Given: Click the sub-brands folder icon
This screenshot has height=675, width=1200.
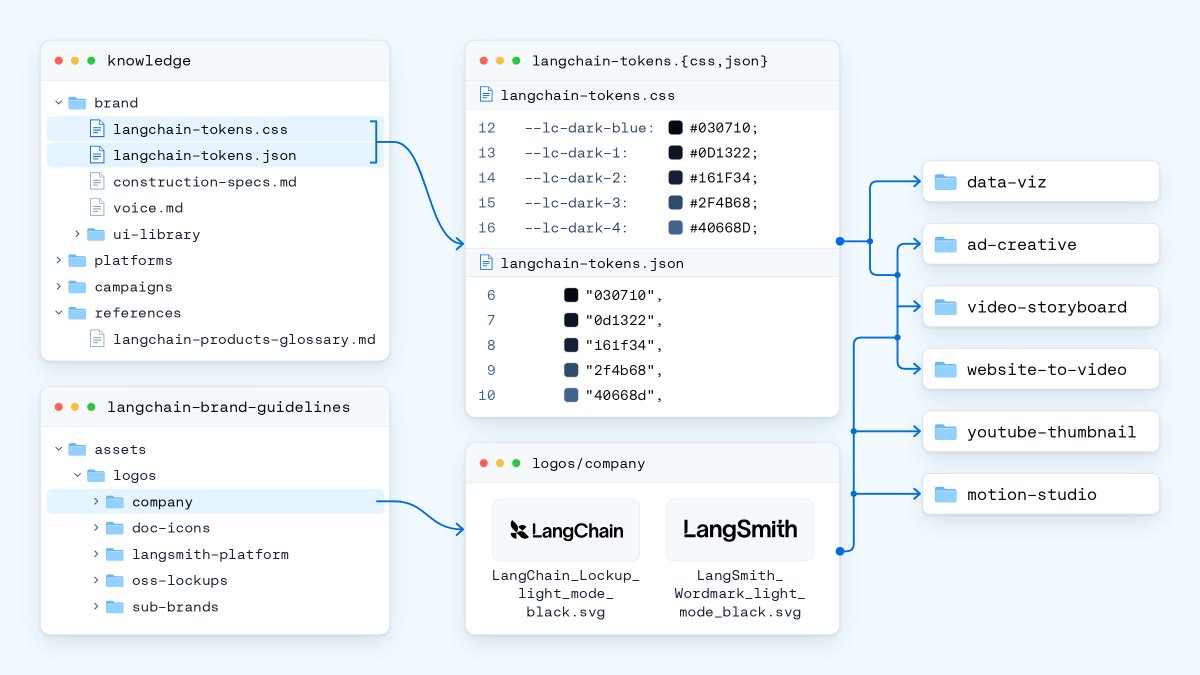Looking at the screenshot, I should click(115, 606).
